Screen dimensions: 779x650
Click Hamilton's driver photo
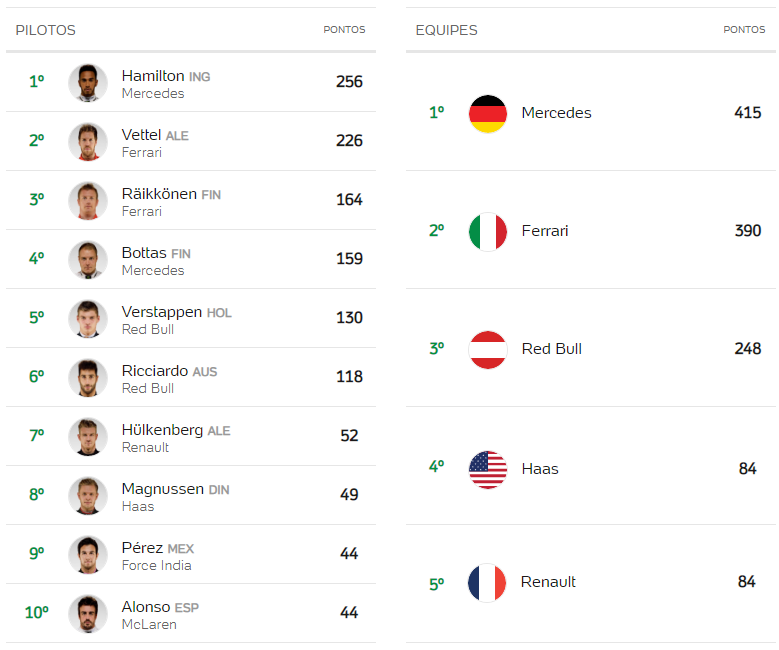pyautogui.click(x=88, y=82)
